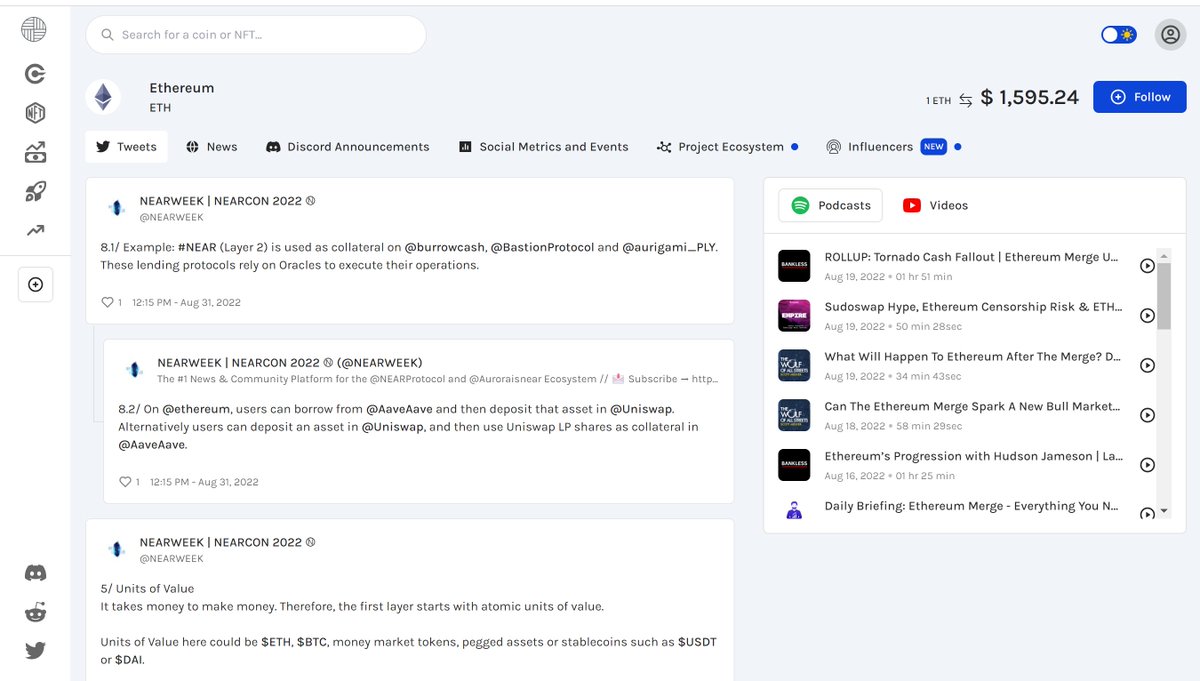This screenshot has height=681, width=1200.
Task: Open the Empire thumbnail of Sudoswap episode
Action: click(x=794, y=316)
